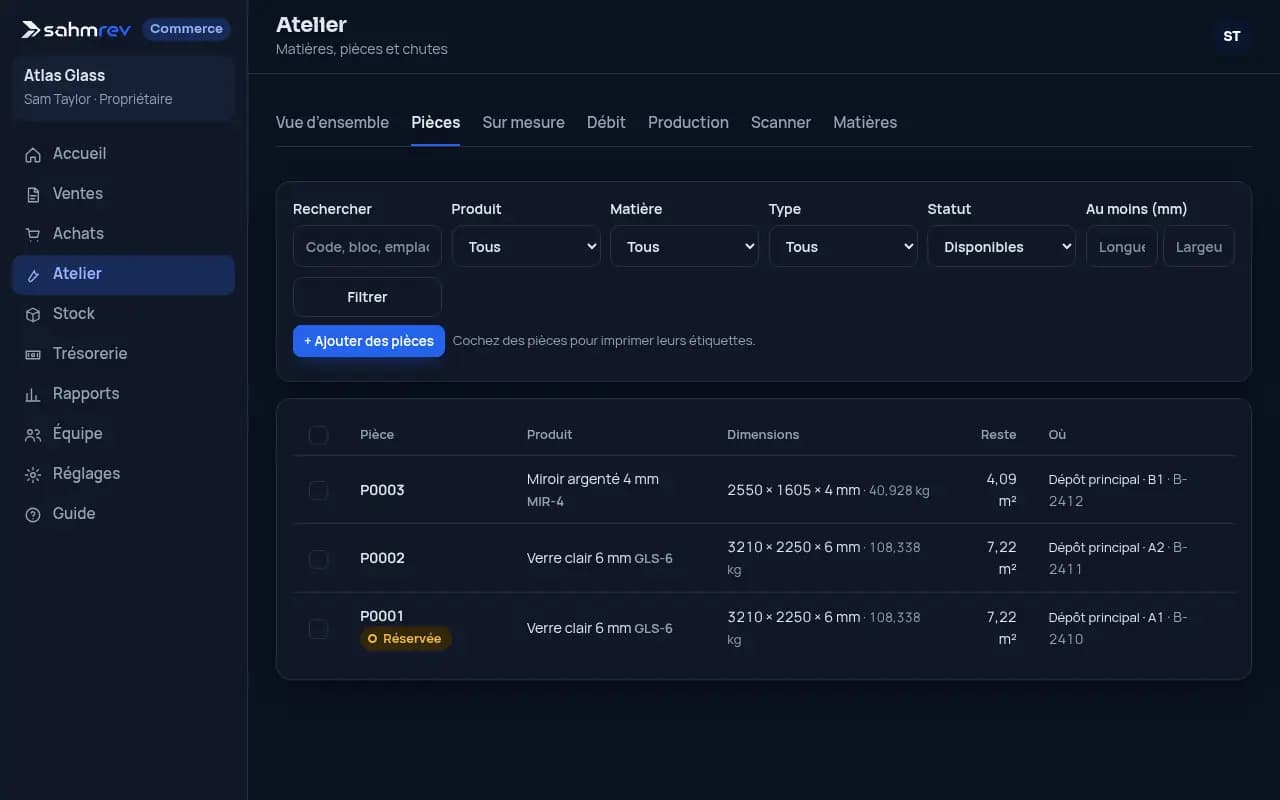The image size is (1280, 800).
Task: Click the Ajouter des pièces button
Action: pyautogui.click(x=369, y=341)
